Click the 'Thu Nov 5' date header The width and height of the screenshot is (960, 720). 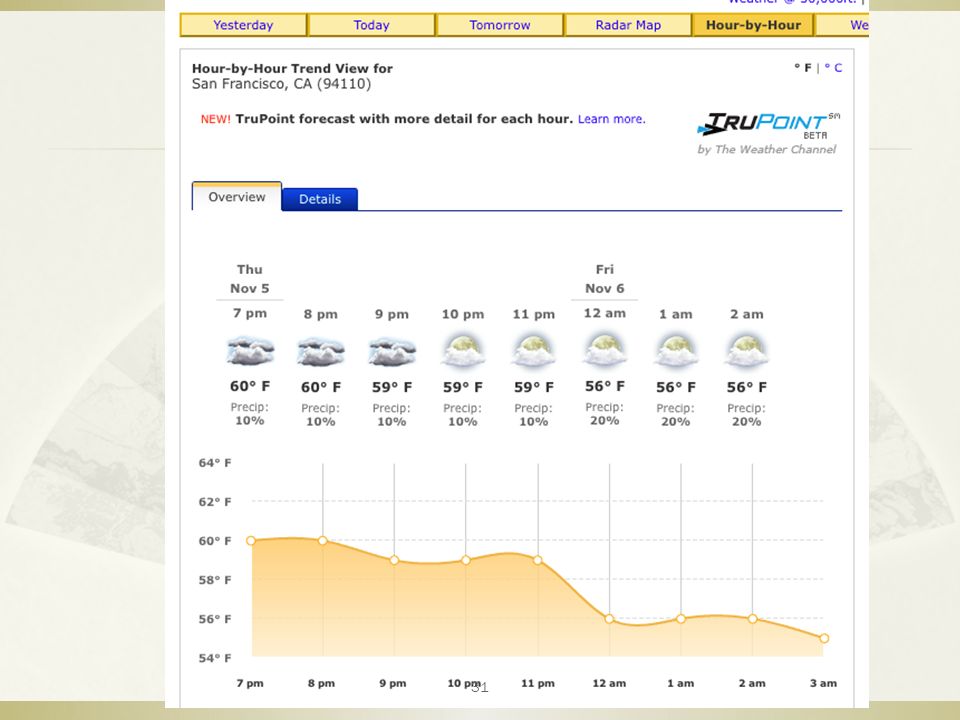(250, 279)
